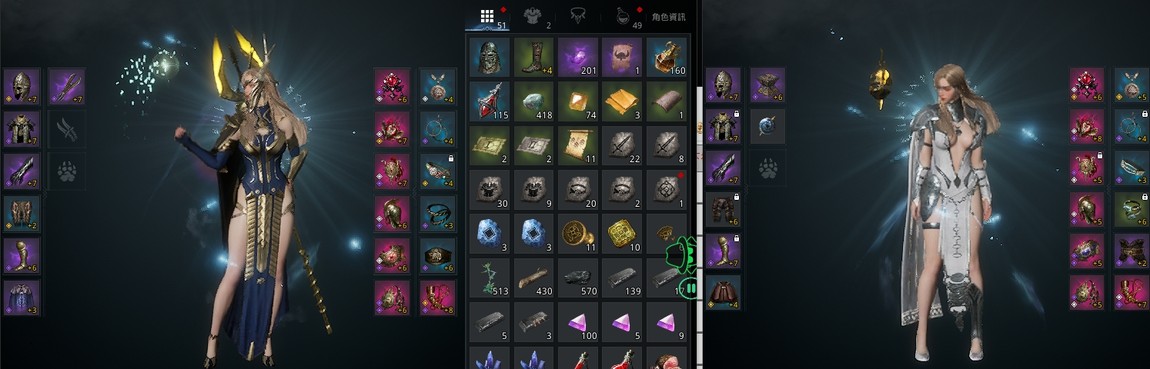Open the 角色資訊 character info panel
This screenshot has width=1150, height=369.
tap(668, 17)
